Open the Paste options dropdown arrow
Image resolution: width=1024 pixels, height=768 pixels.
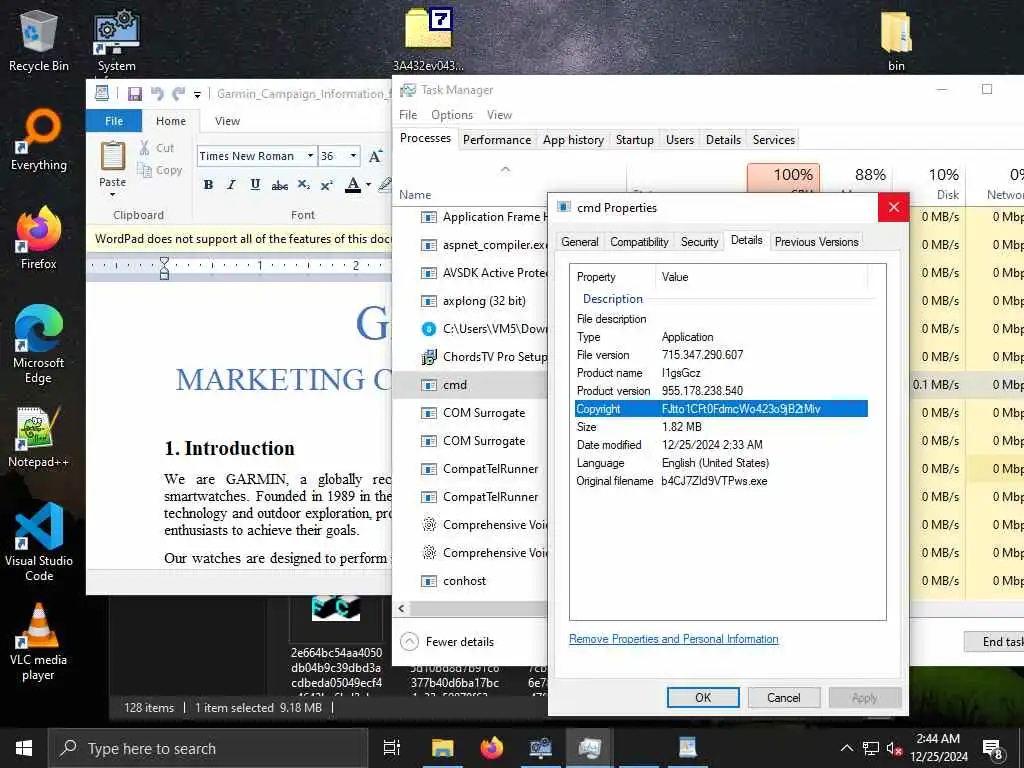tap(112, 195)
